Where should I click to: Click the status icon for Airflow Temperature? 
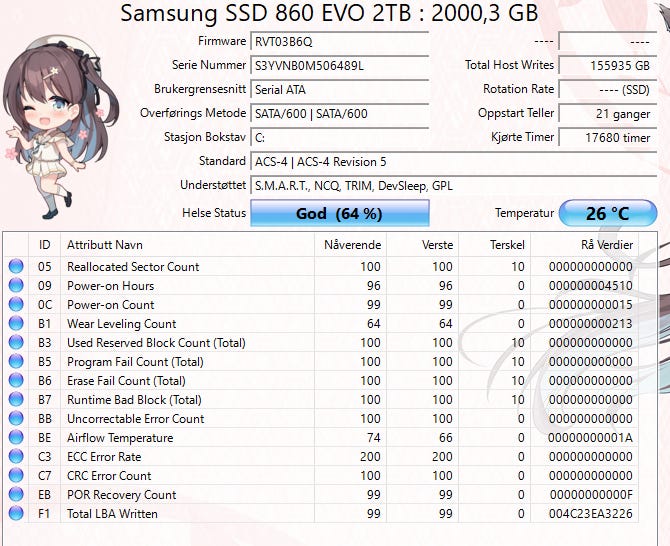[16, 437]
